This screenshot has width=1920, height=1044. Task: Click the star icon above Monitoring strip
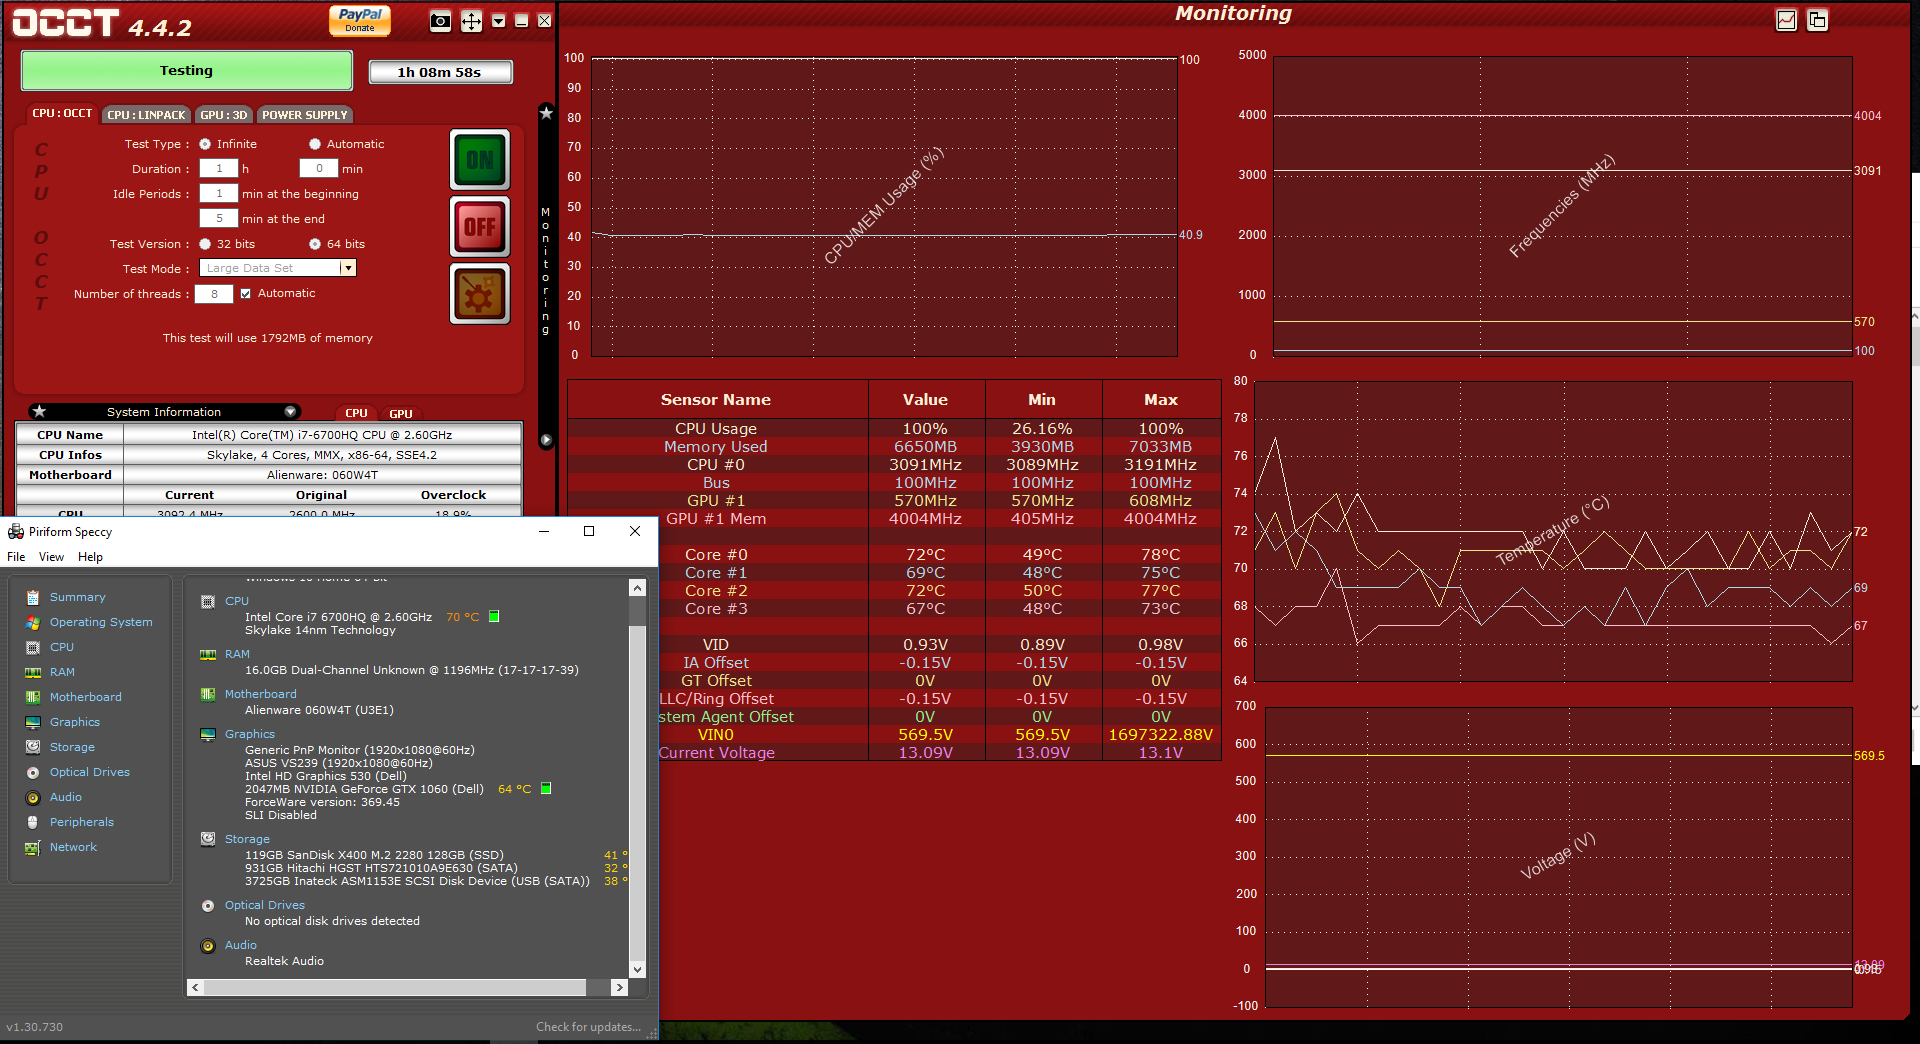[x=546, y=113]
